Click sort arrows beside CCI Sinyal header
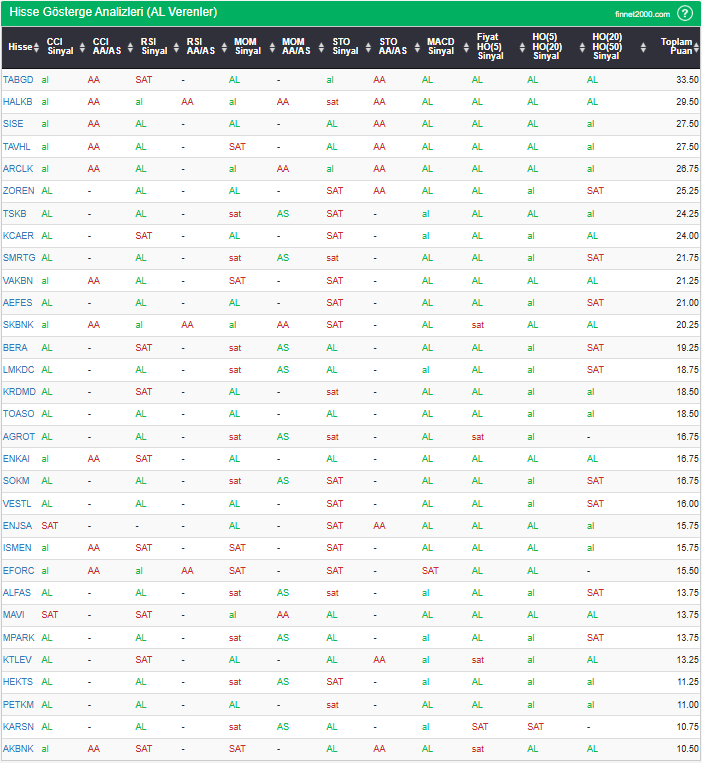 [83, 47]
